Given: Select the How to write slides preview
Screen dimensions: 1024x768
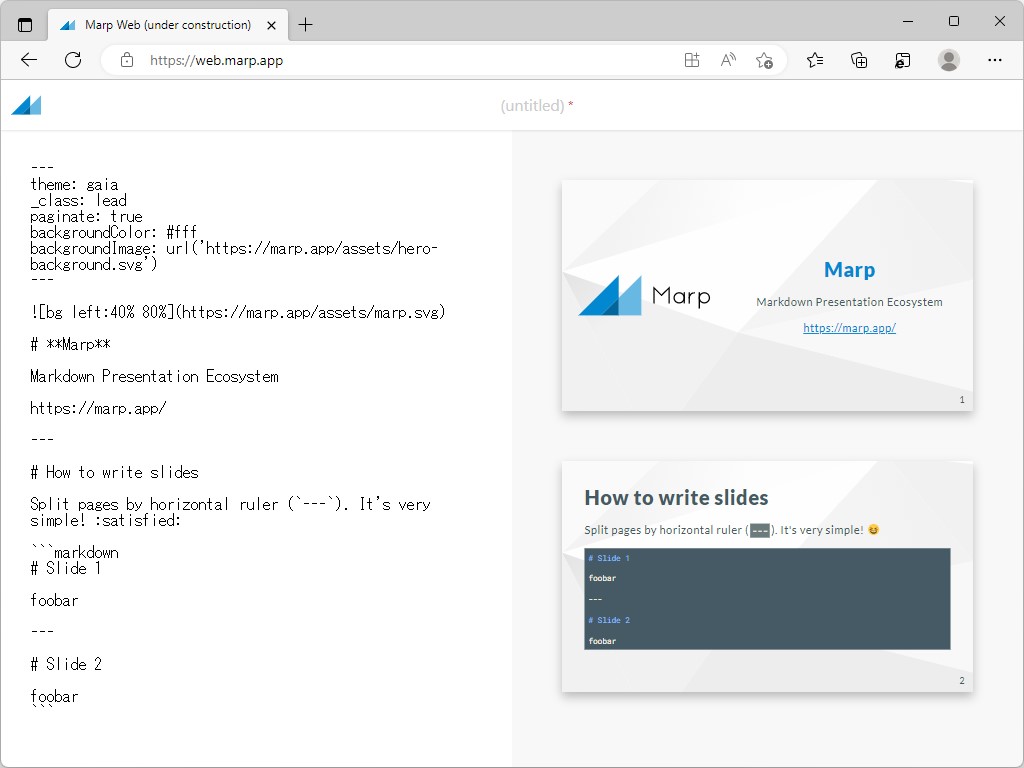Looking at the screenshot, I should click(x=767, y=576).
